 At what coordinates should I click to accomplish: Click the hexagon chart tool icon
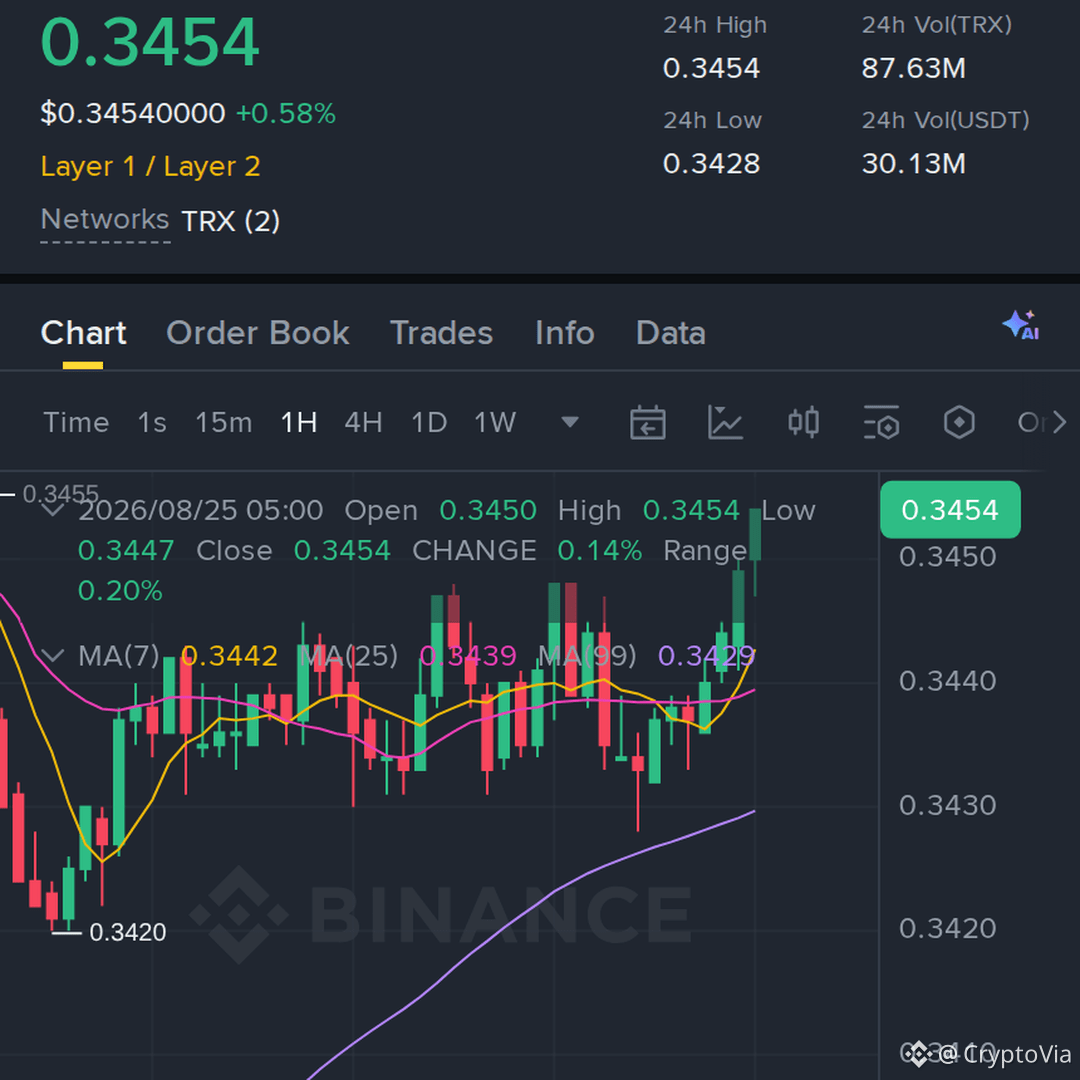(959, 422)
